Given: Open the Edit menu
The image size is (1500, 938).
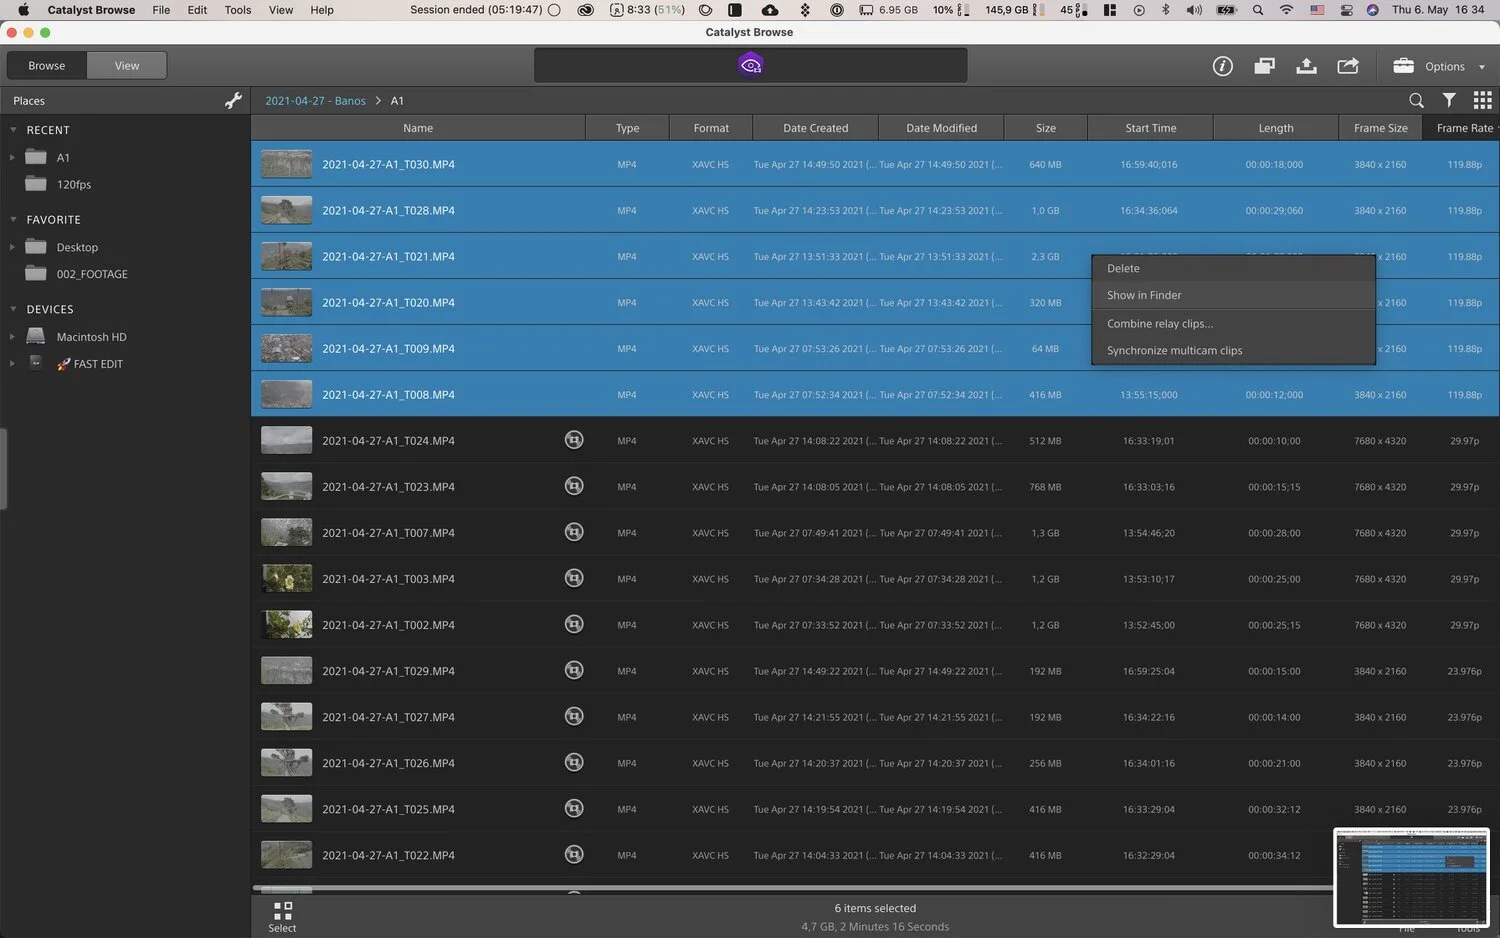Looking at the screenshot, I should [x=198, y=10].
